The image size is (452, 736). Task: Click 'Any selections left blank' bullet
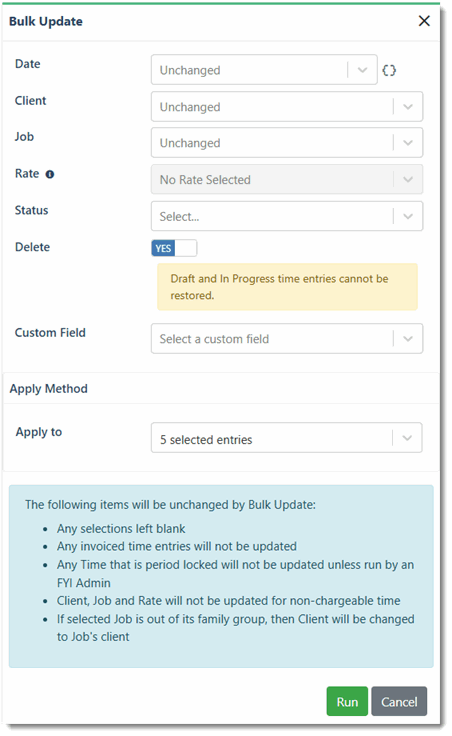pos(121,529)
